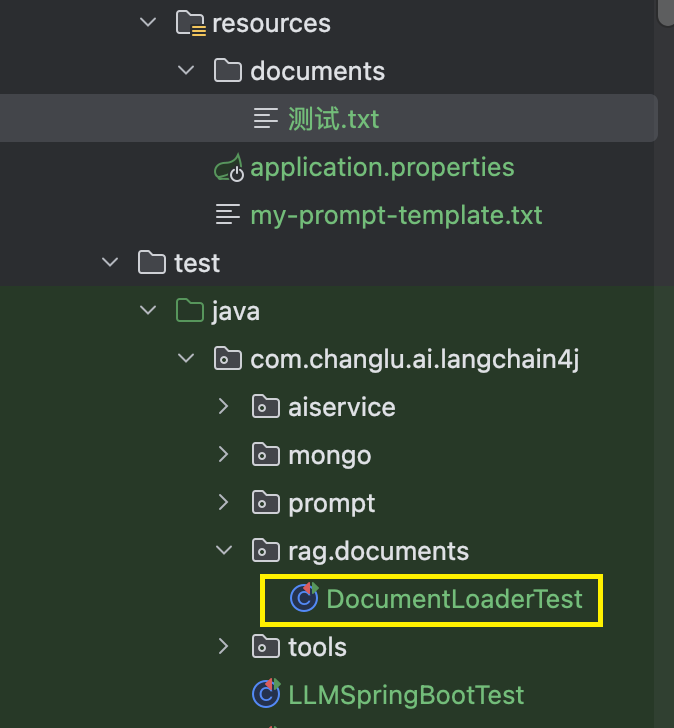Screen dimensions: 674x728
Task: Expand the aiservice package arrow
Action: (x=224, y=406)
